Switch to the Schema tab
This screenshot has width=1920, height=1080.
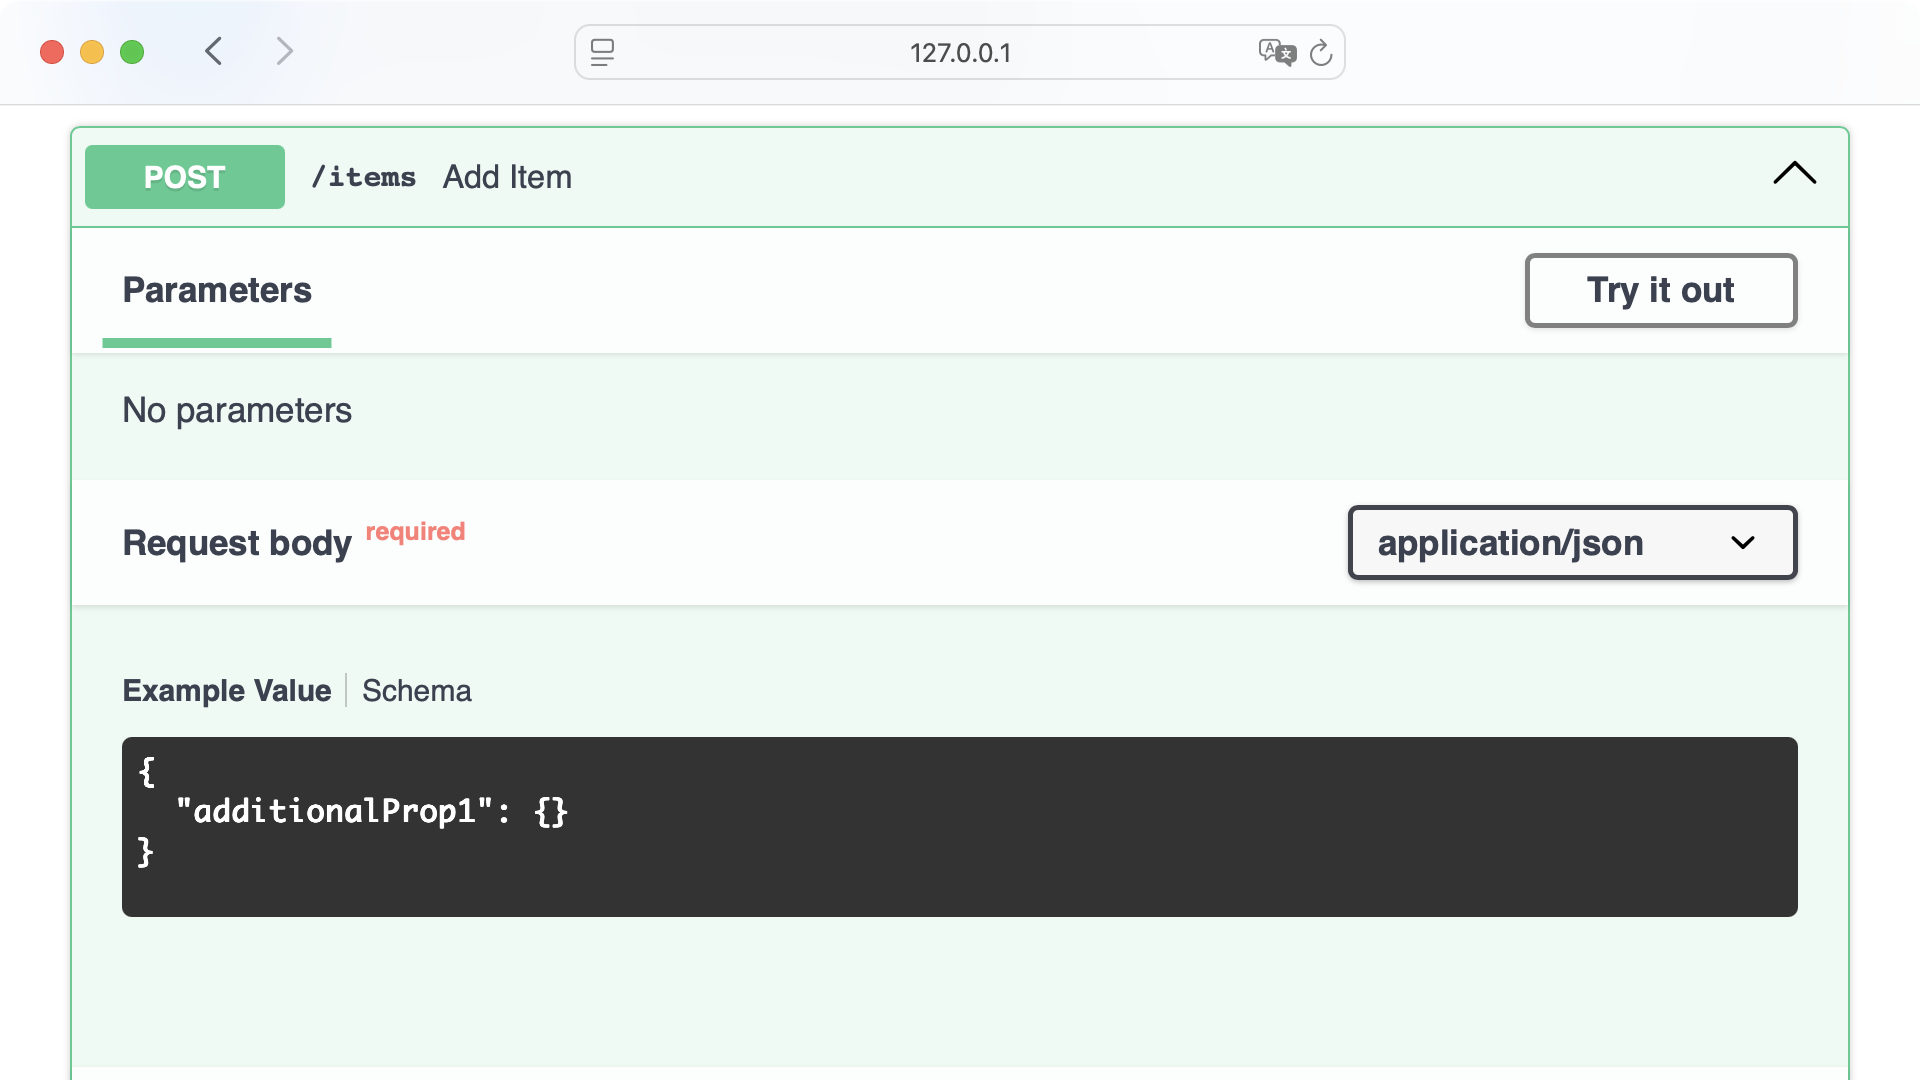click(416, 690)
